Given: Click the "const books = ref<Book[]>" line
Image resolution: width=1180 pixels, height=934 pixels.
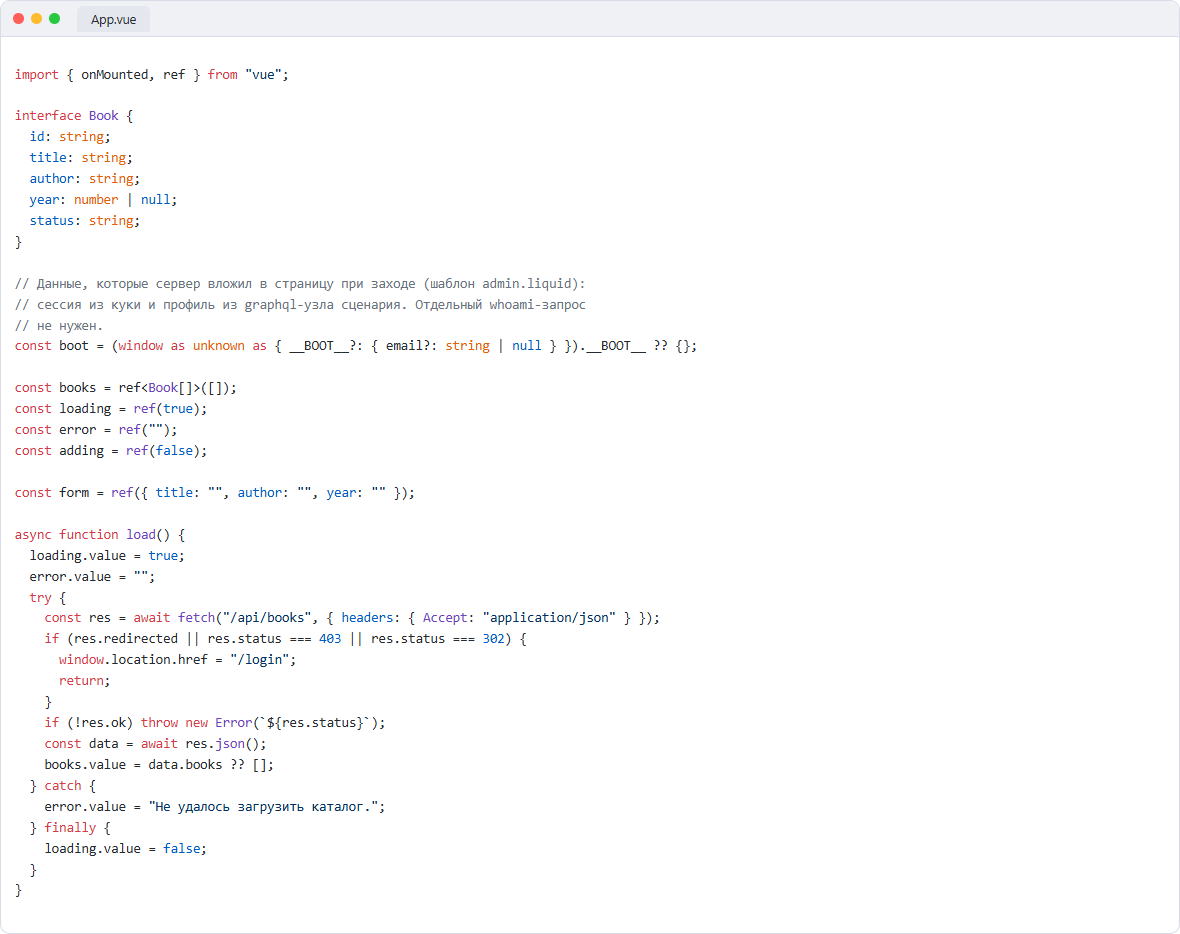Looking at the screenshot, I should 126,388.
